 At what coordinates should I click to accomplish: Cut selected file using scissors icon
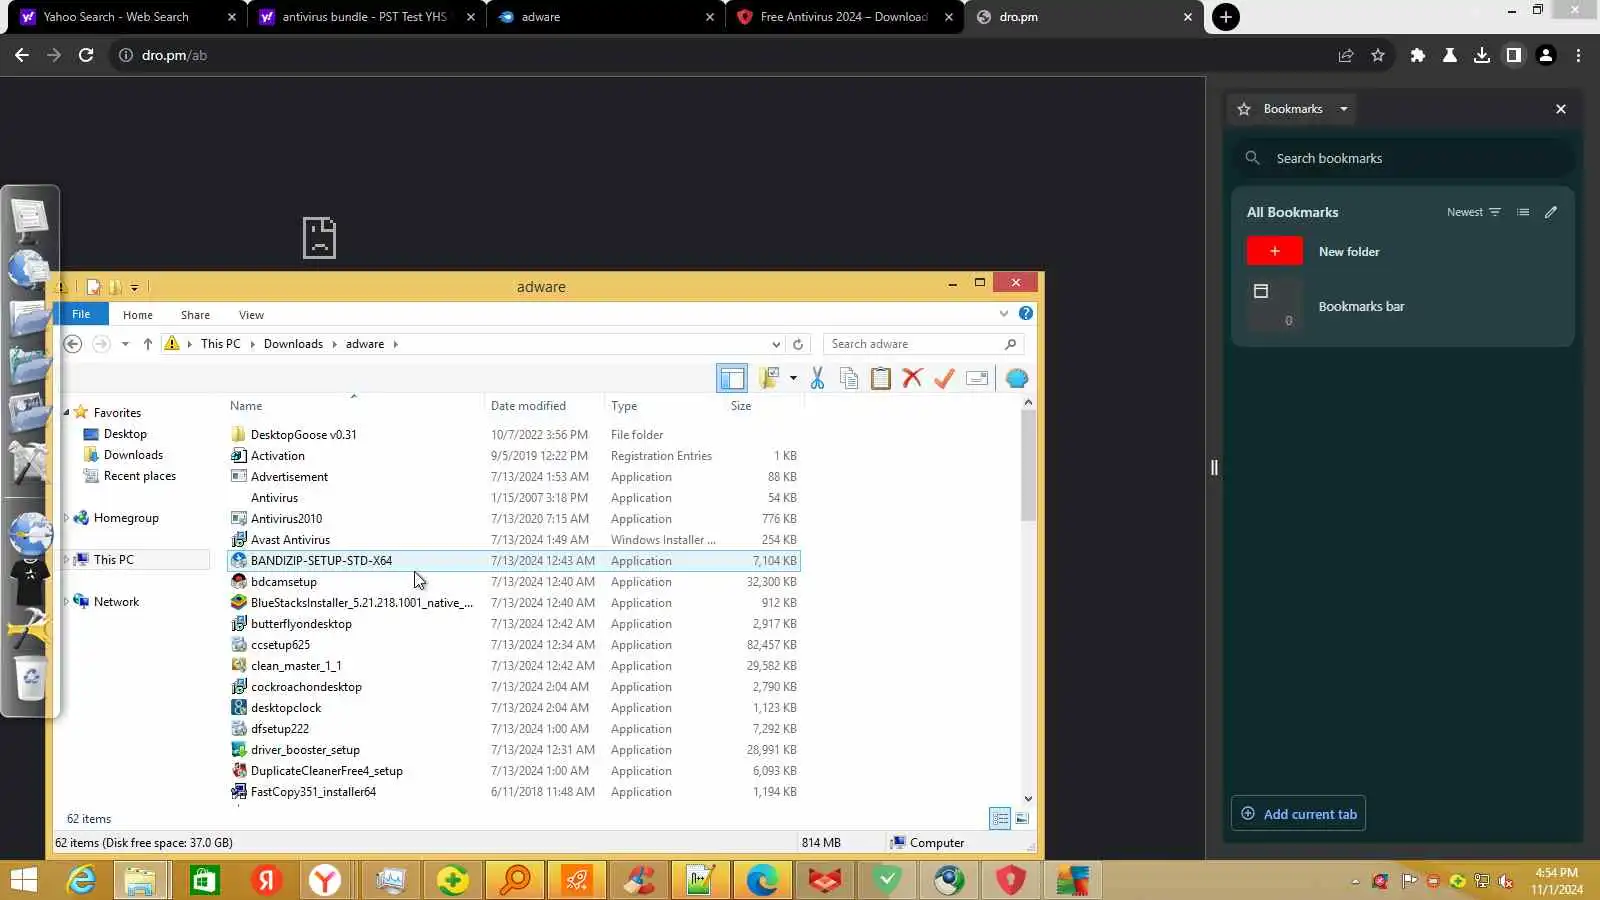817,378
